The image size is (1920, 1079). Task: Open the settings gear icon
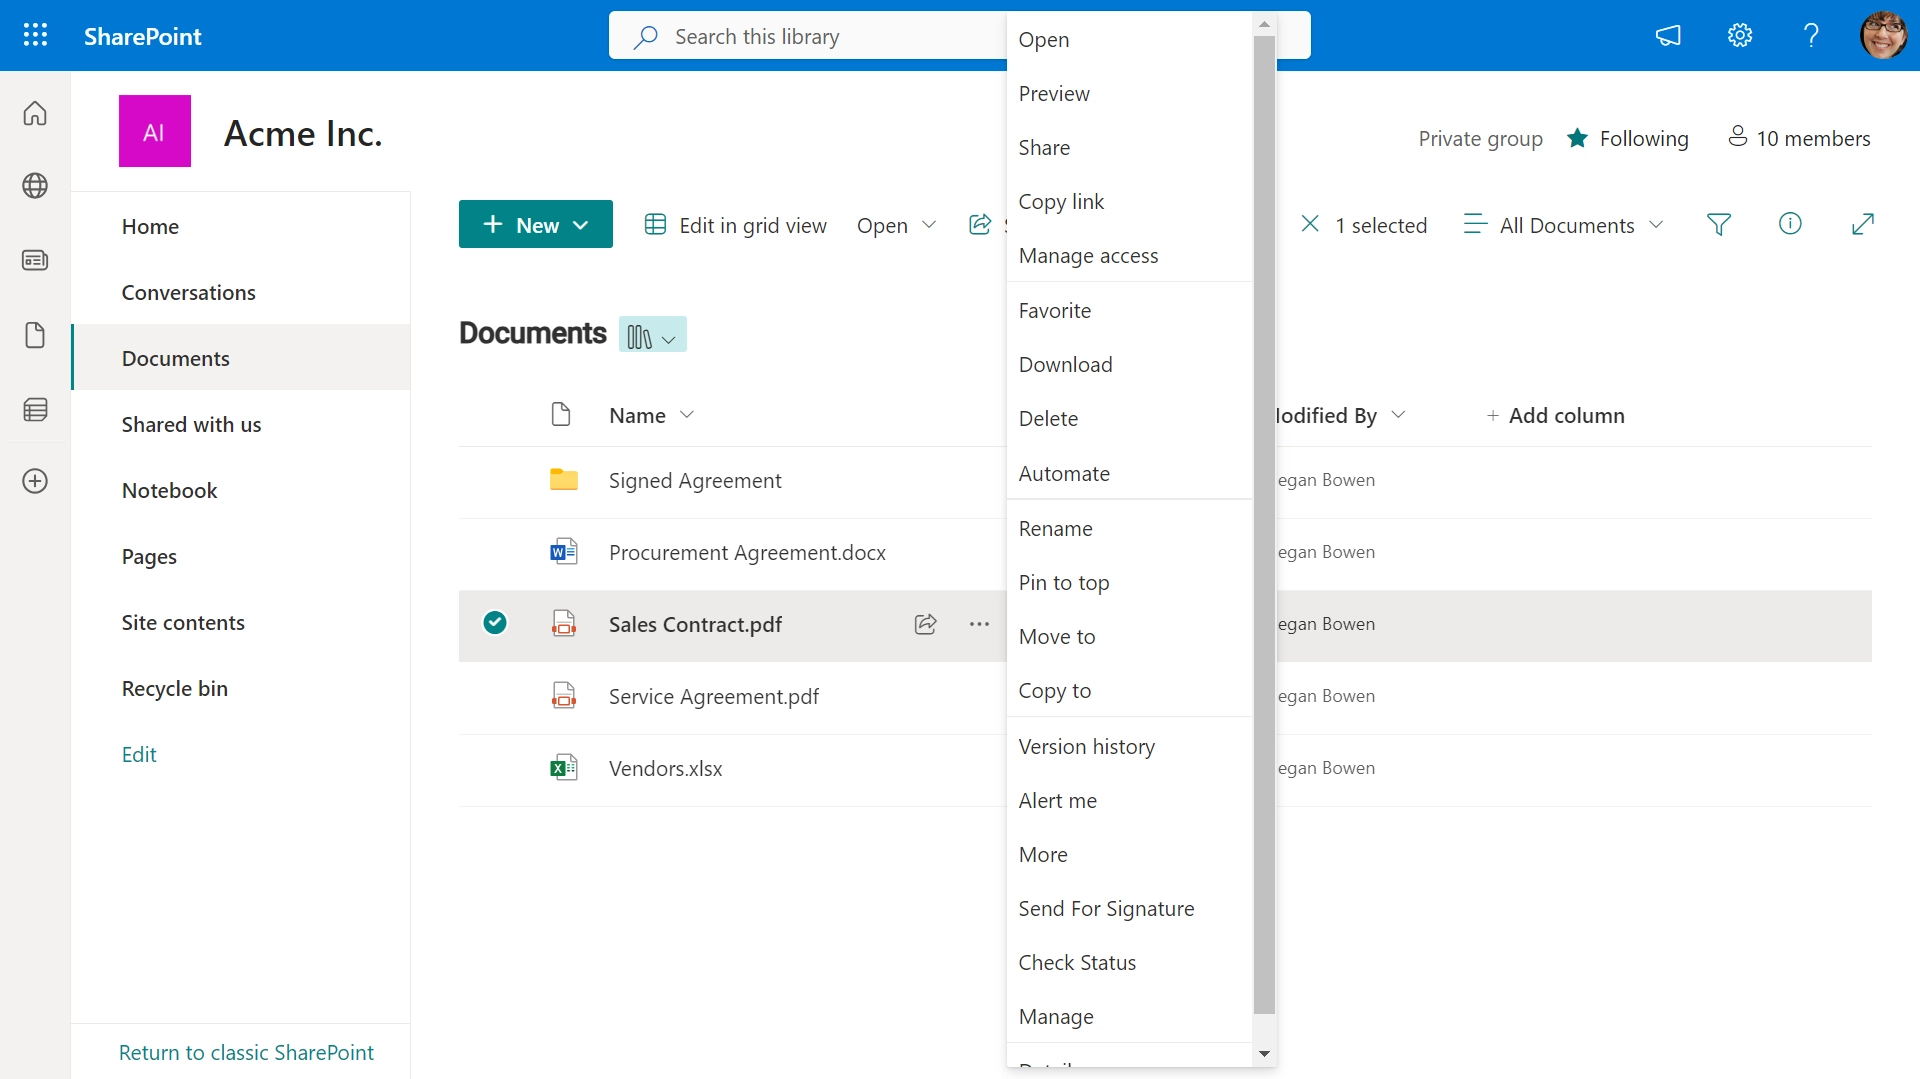(x=1740, y=36)
